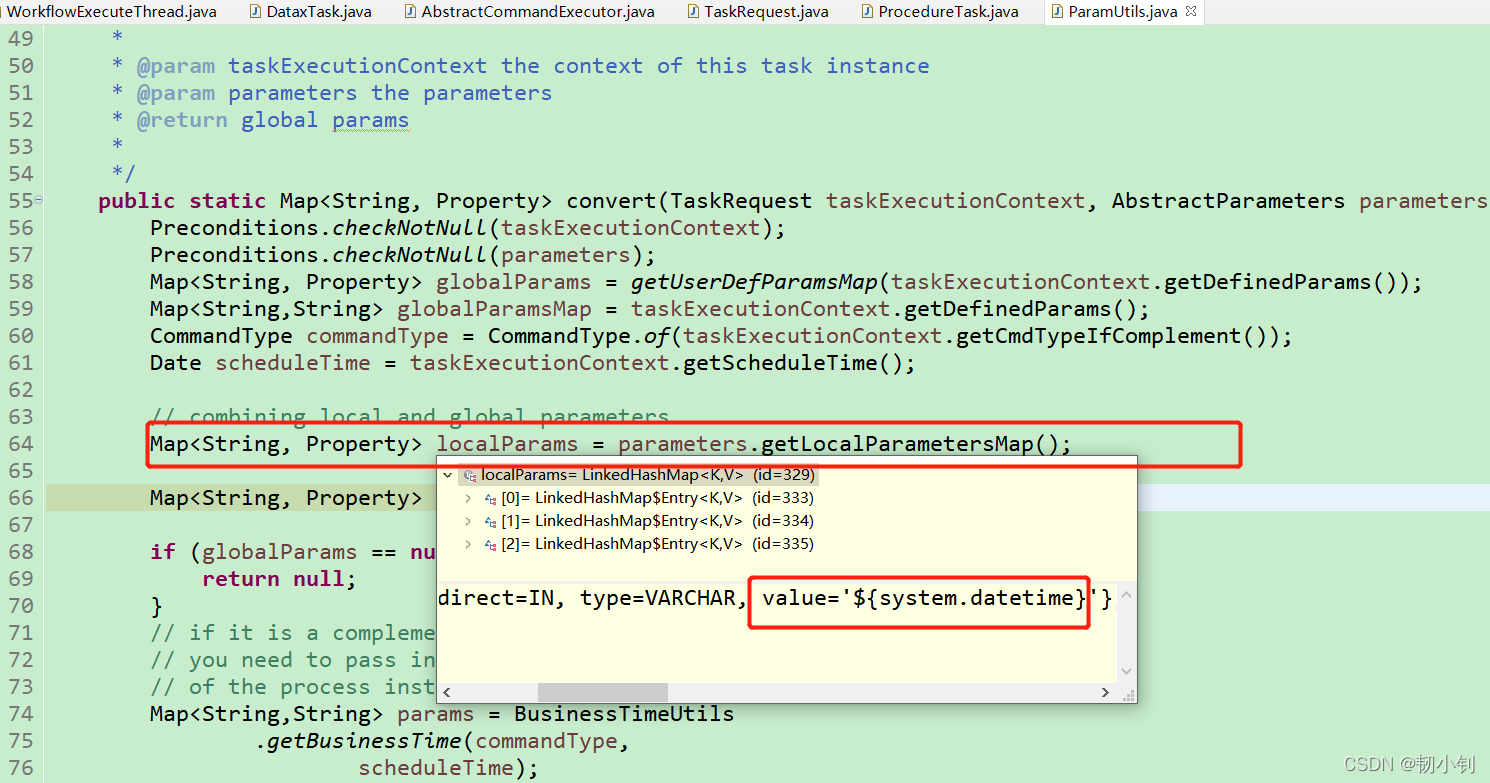Viewport: 1490px width, 783px height.
Task: Click 'BusinessTimeUtils' on line 74
Action: pos(624,714)
